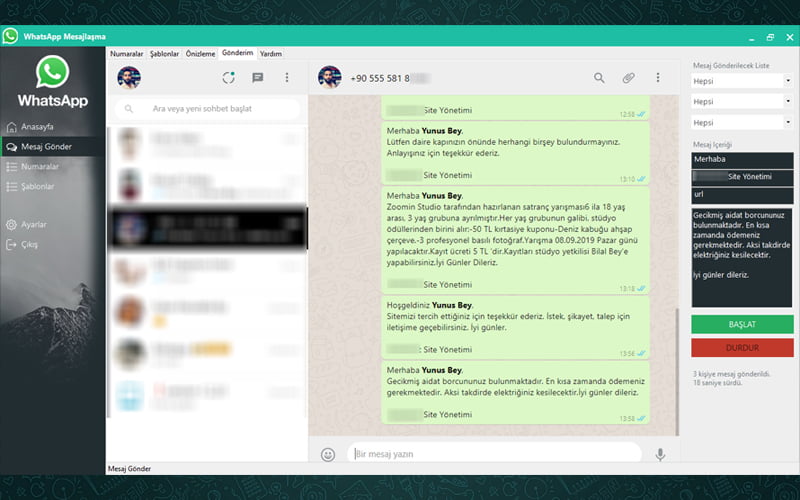The image size is (800, 500).
Task: Click own profile avatar above chat list
Action: tap(129, 78)
